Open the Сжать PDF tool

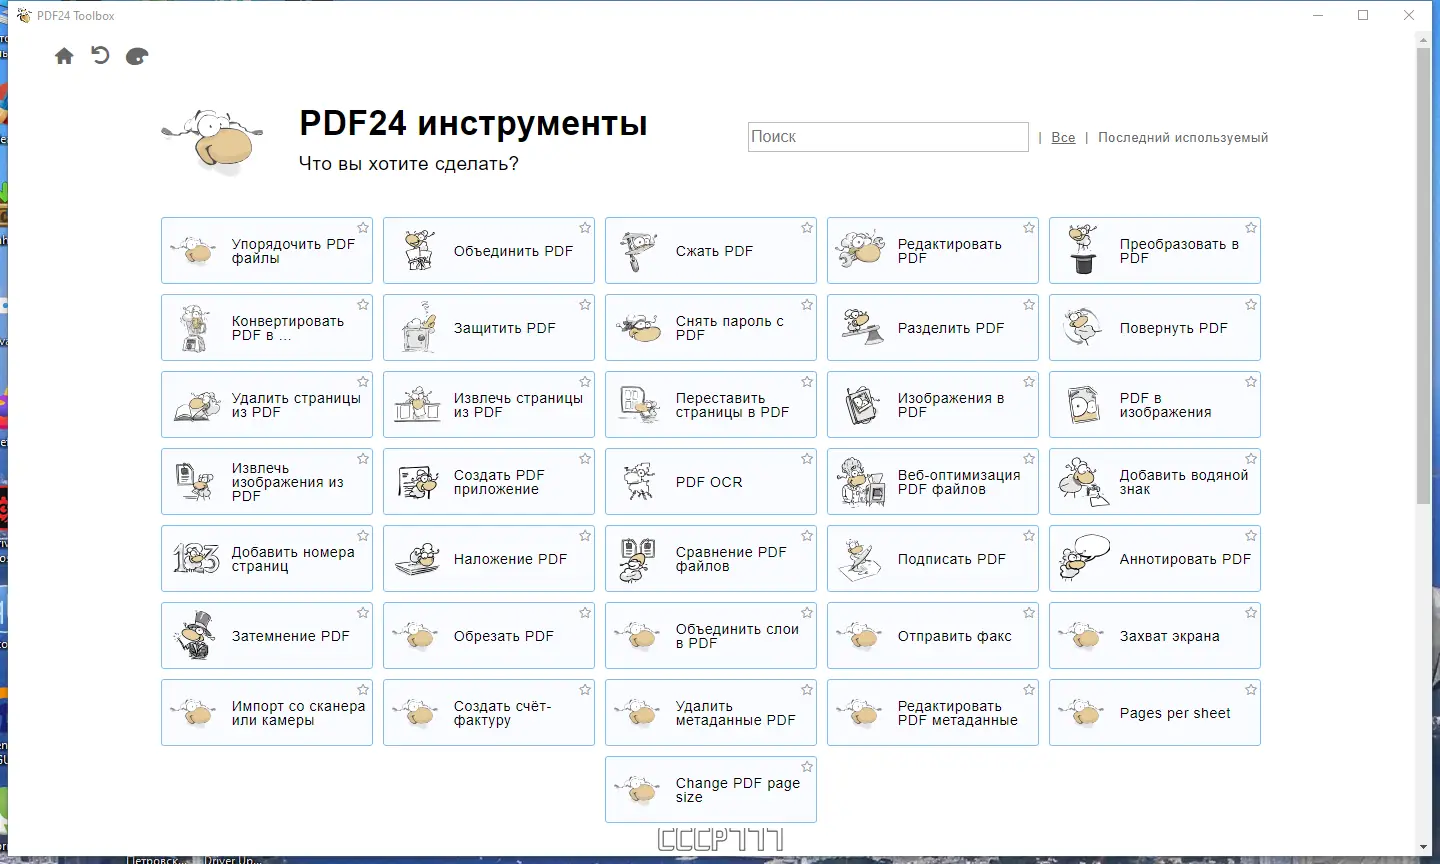(710, 250)
